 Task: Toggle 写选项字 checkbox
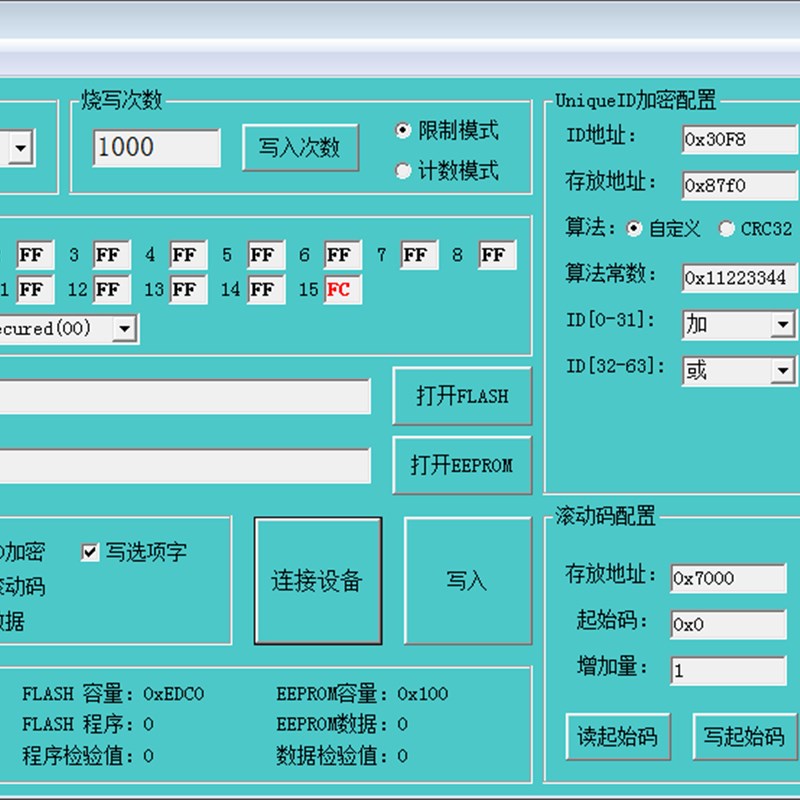pyautogui.click(x=90, y=552)
